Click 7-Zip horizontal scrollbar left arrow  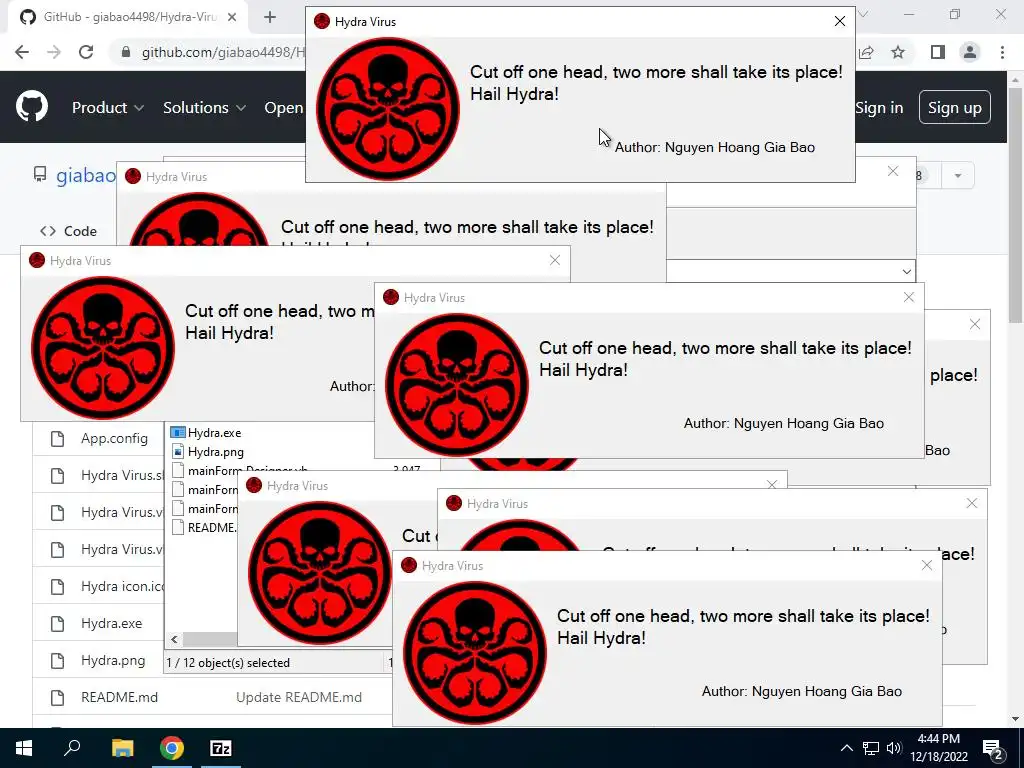tap(174, 639)
